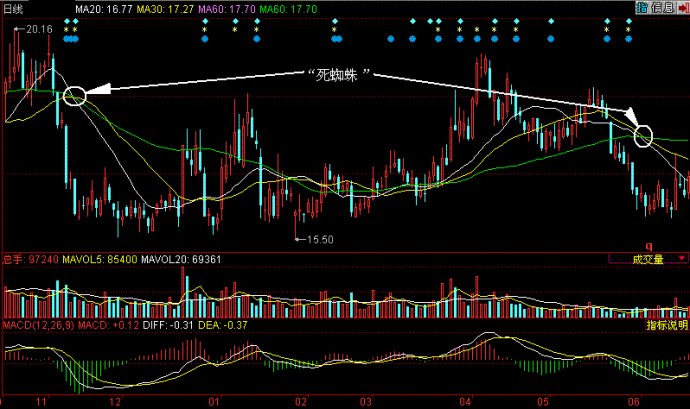This screenshot has height=409, width=690.
Task: Click the 指标说明 indicator help link
Action: (667, 325)
